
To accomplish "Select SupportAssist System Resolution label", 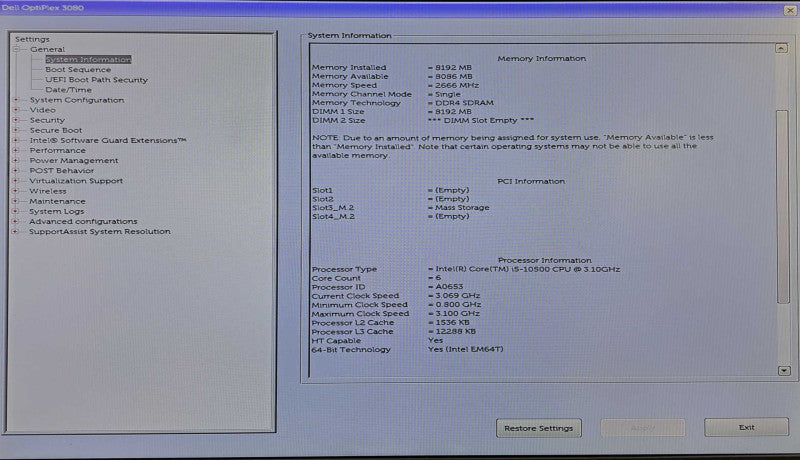I will [99, 231].
